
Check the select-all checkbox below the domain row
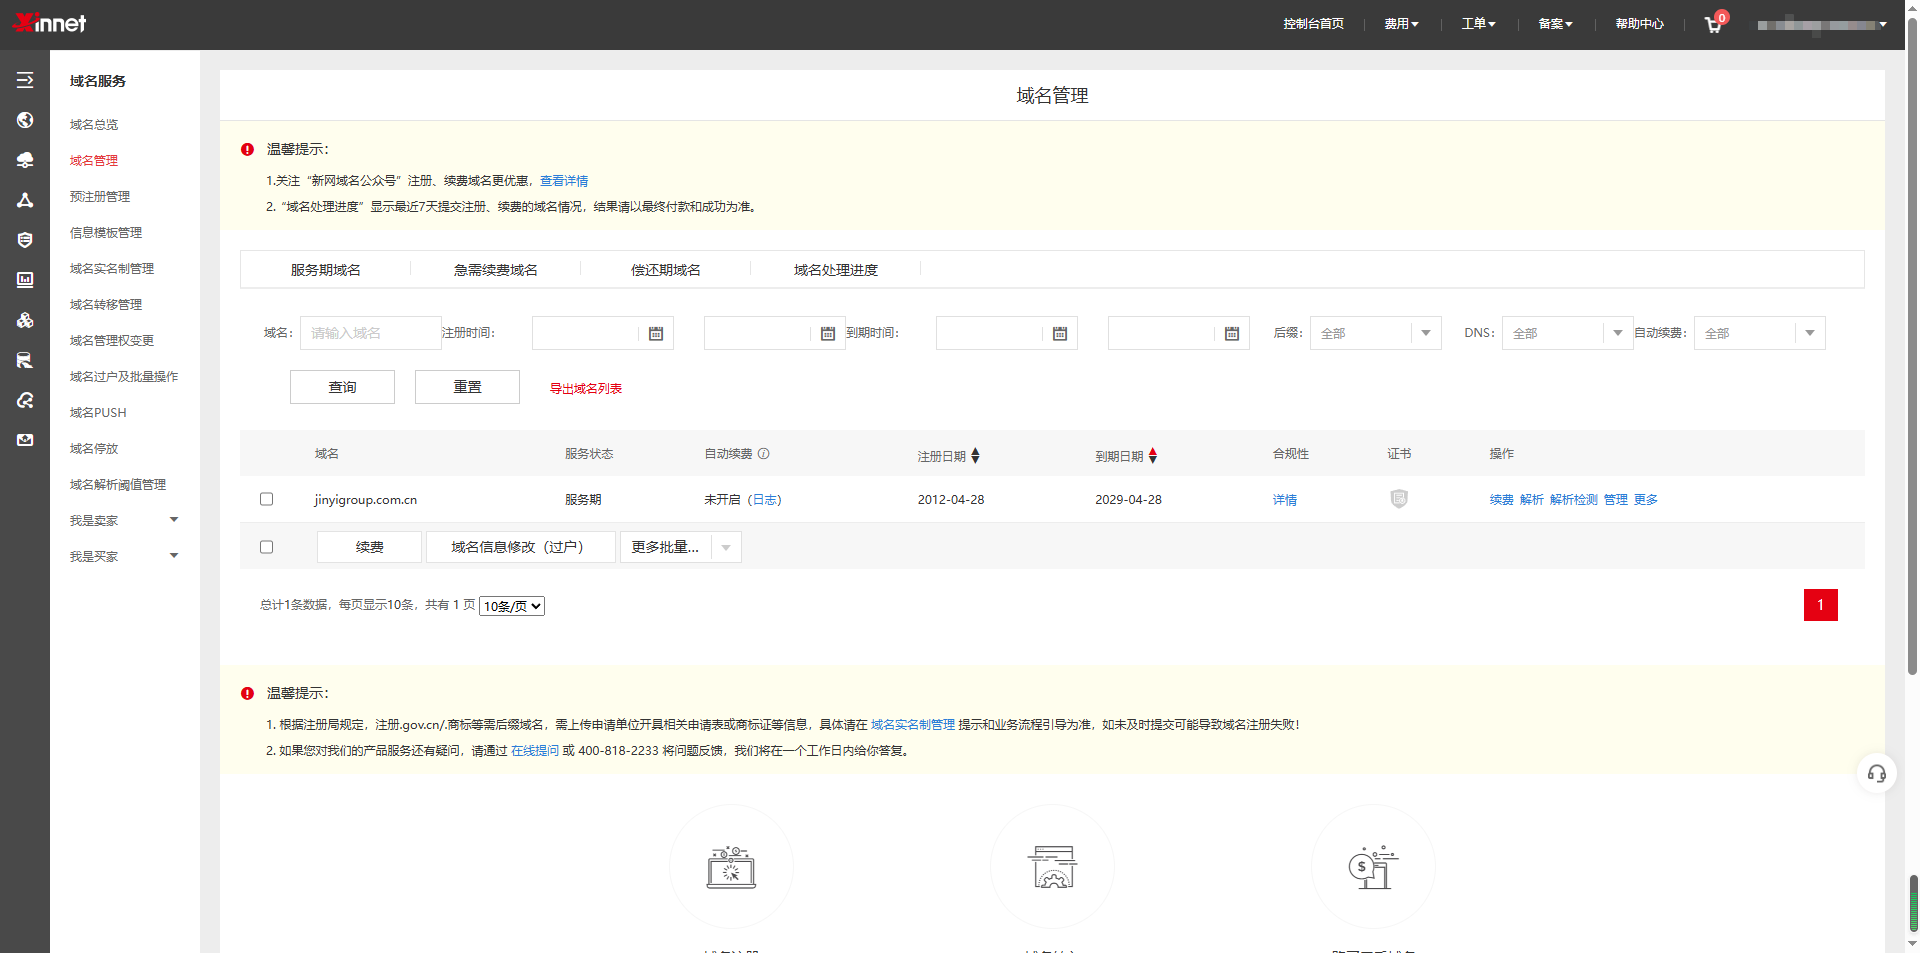(266, 546)
